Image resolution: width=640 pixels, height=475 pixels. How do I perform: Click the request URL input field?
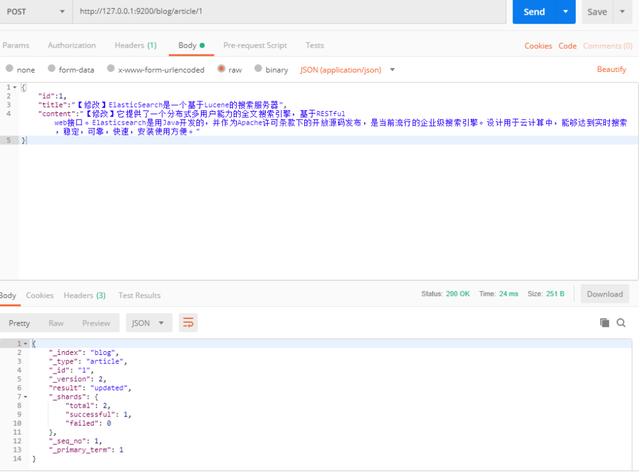289,11
